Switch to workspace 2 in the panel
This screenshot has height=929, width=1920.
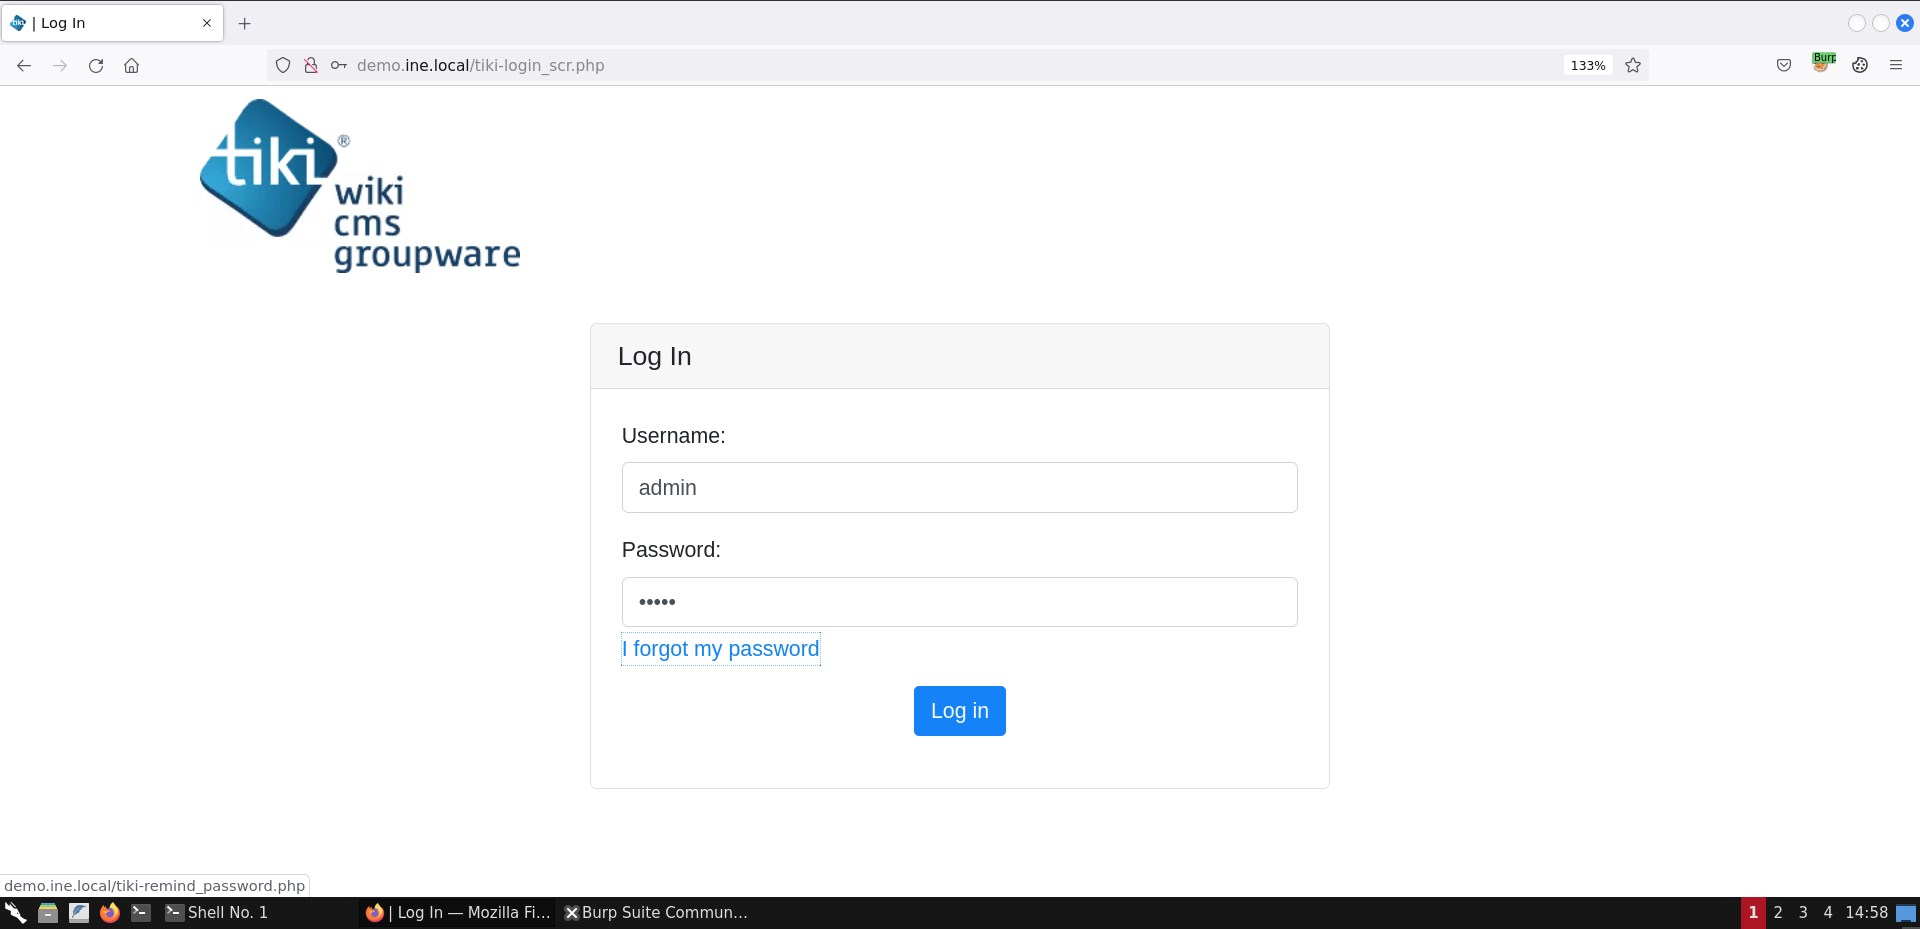[1778, 912]
